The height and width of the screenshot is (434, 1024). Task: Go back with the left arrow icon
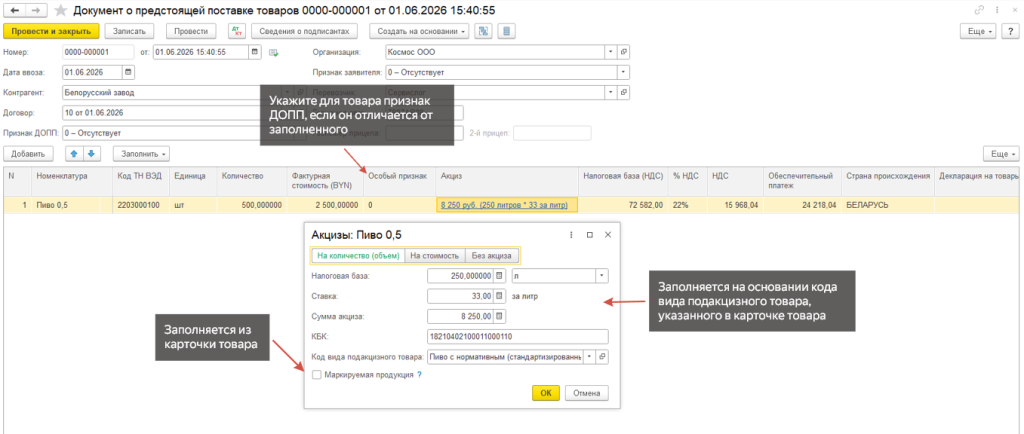[x=15, y=10]
